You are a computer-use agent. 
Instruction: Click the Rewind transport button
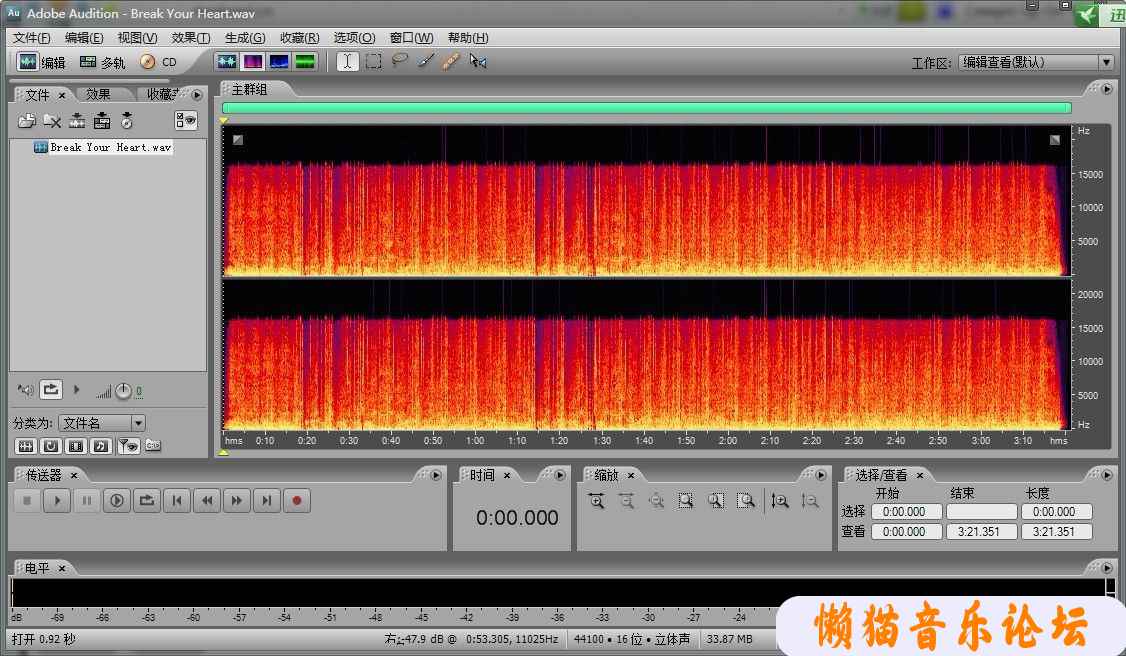pyautogui.click(x=207, y=500)
